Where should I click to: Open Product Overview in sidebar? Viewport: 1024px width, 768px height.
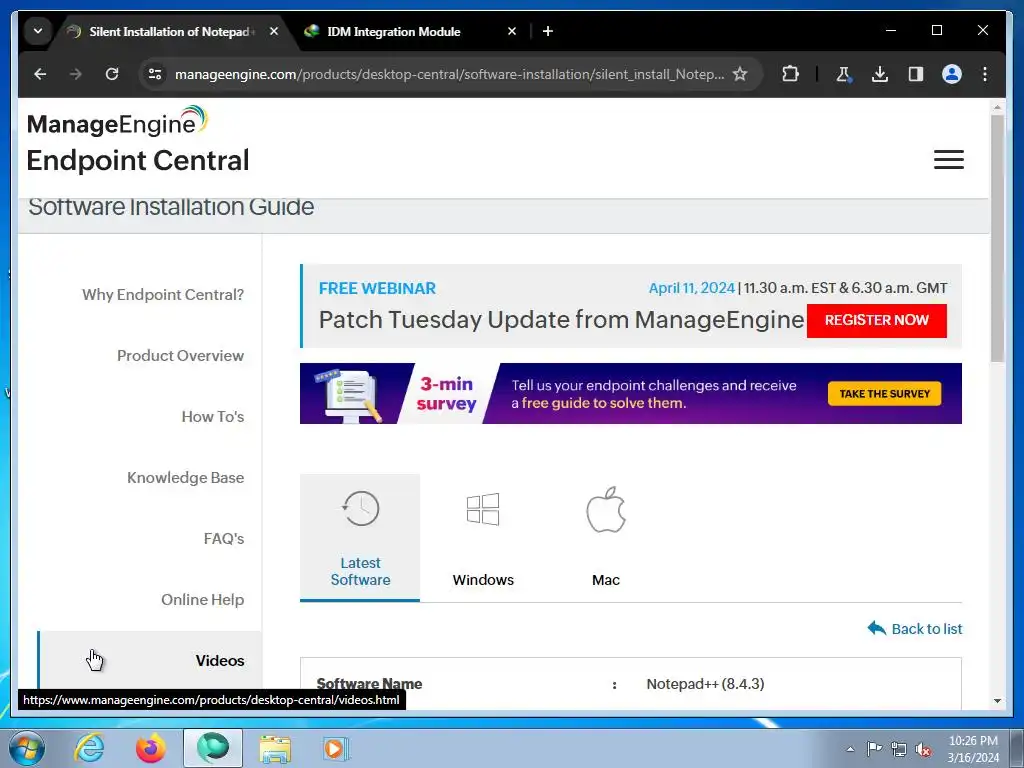(180, 355)
